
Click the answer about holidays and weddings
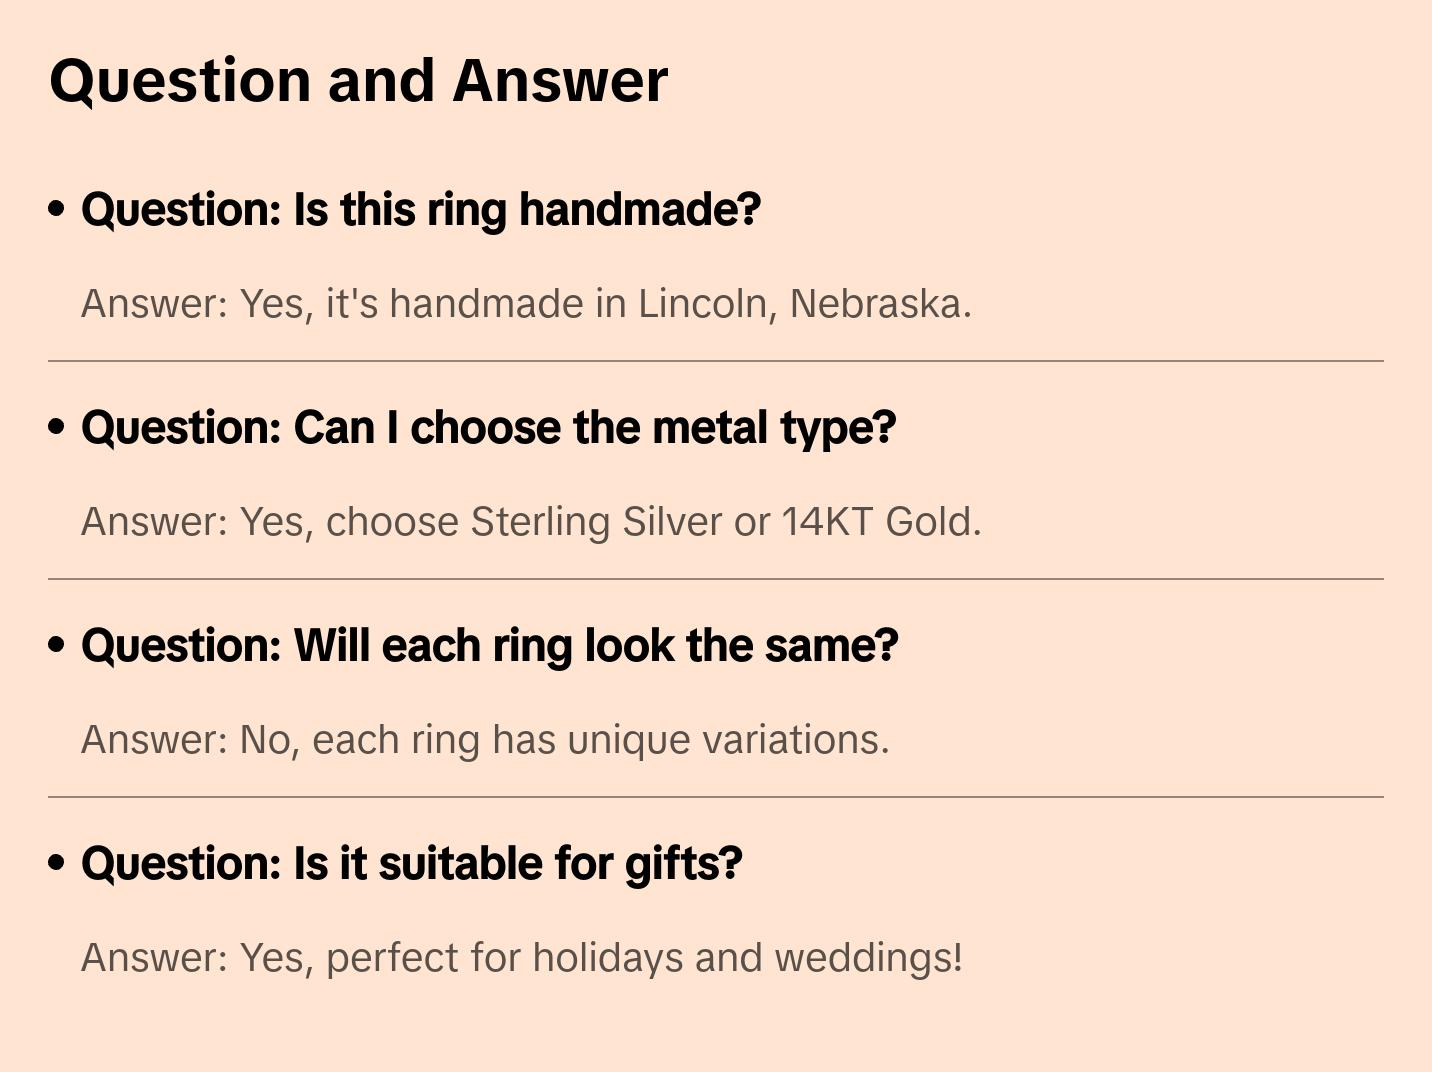pos(521,958)
